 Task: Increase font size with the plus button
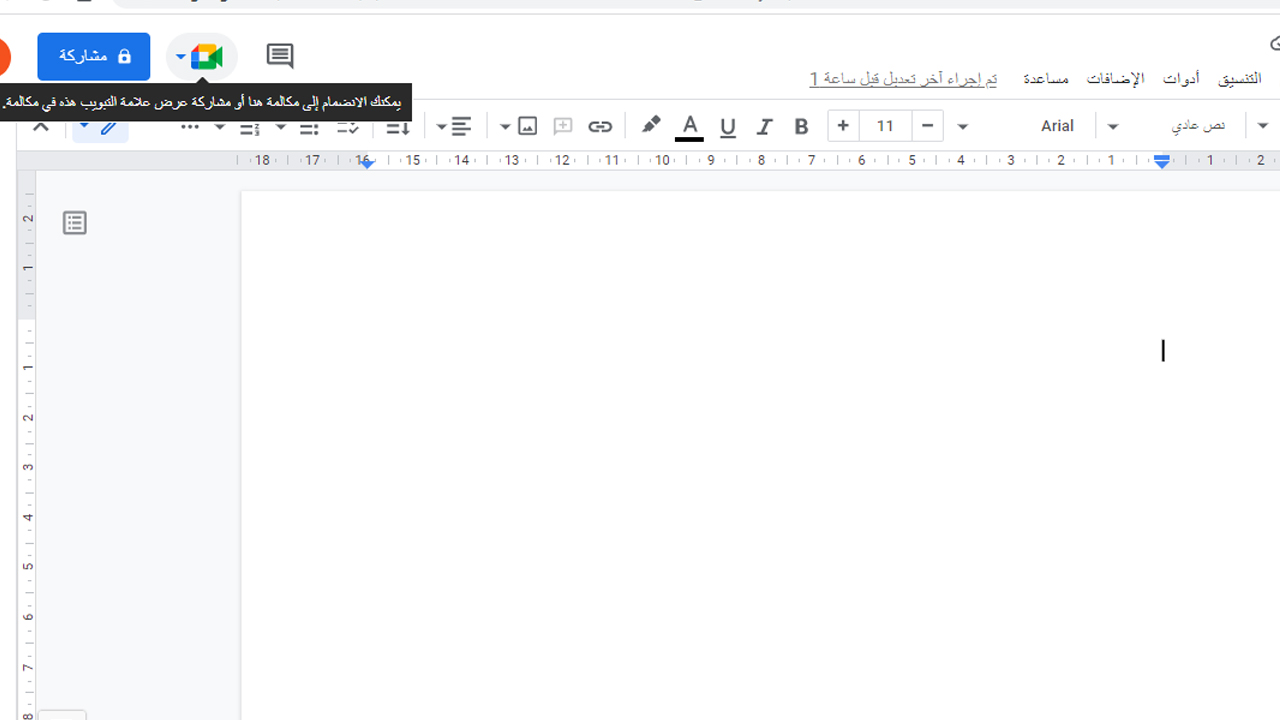point(843,126)
